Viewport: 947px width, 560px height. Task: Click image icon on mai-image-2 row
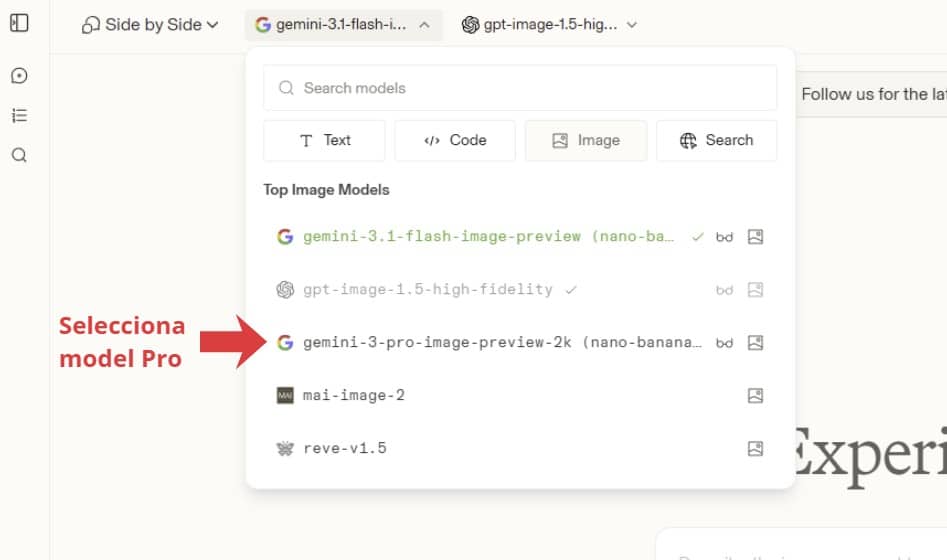pyautogui.click(x=756, y=396)
